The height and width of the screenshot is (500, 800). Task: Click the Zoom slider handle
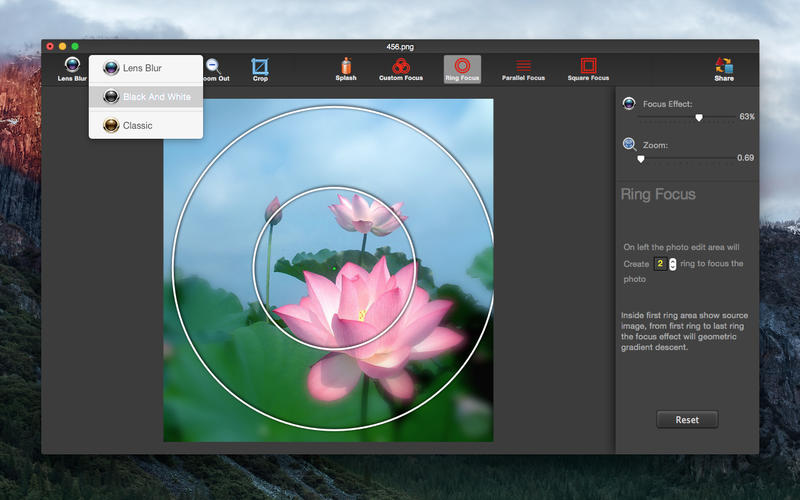pyautogui.click(x=641, y=159)
